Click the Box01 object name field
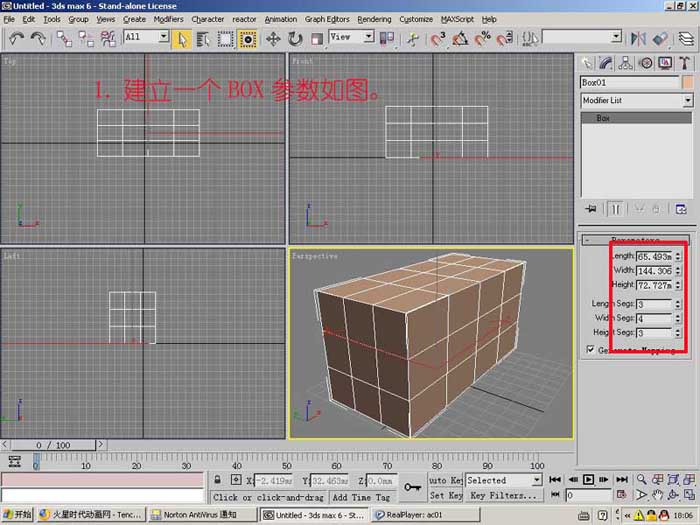Image resolution: width=700 pixels, height=525 pixels. pyautogui.click(x=629, y=83)
